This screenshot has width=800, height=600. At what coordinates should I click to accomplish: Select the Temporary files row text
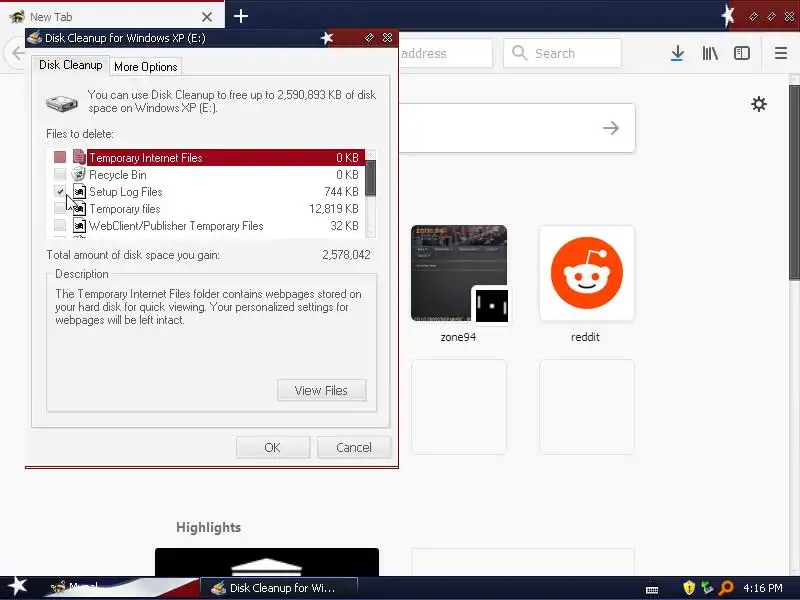(x=124, y=209)
